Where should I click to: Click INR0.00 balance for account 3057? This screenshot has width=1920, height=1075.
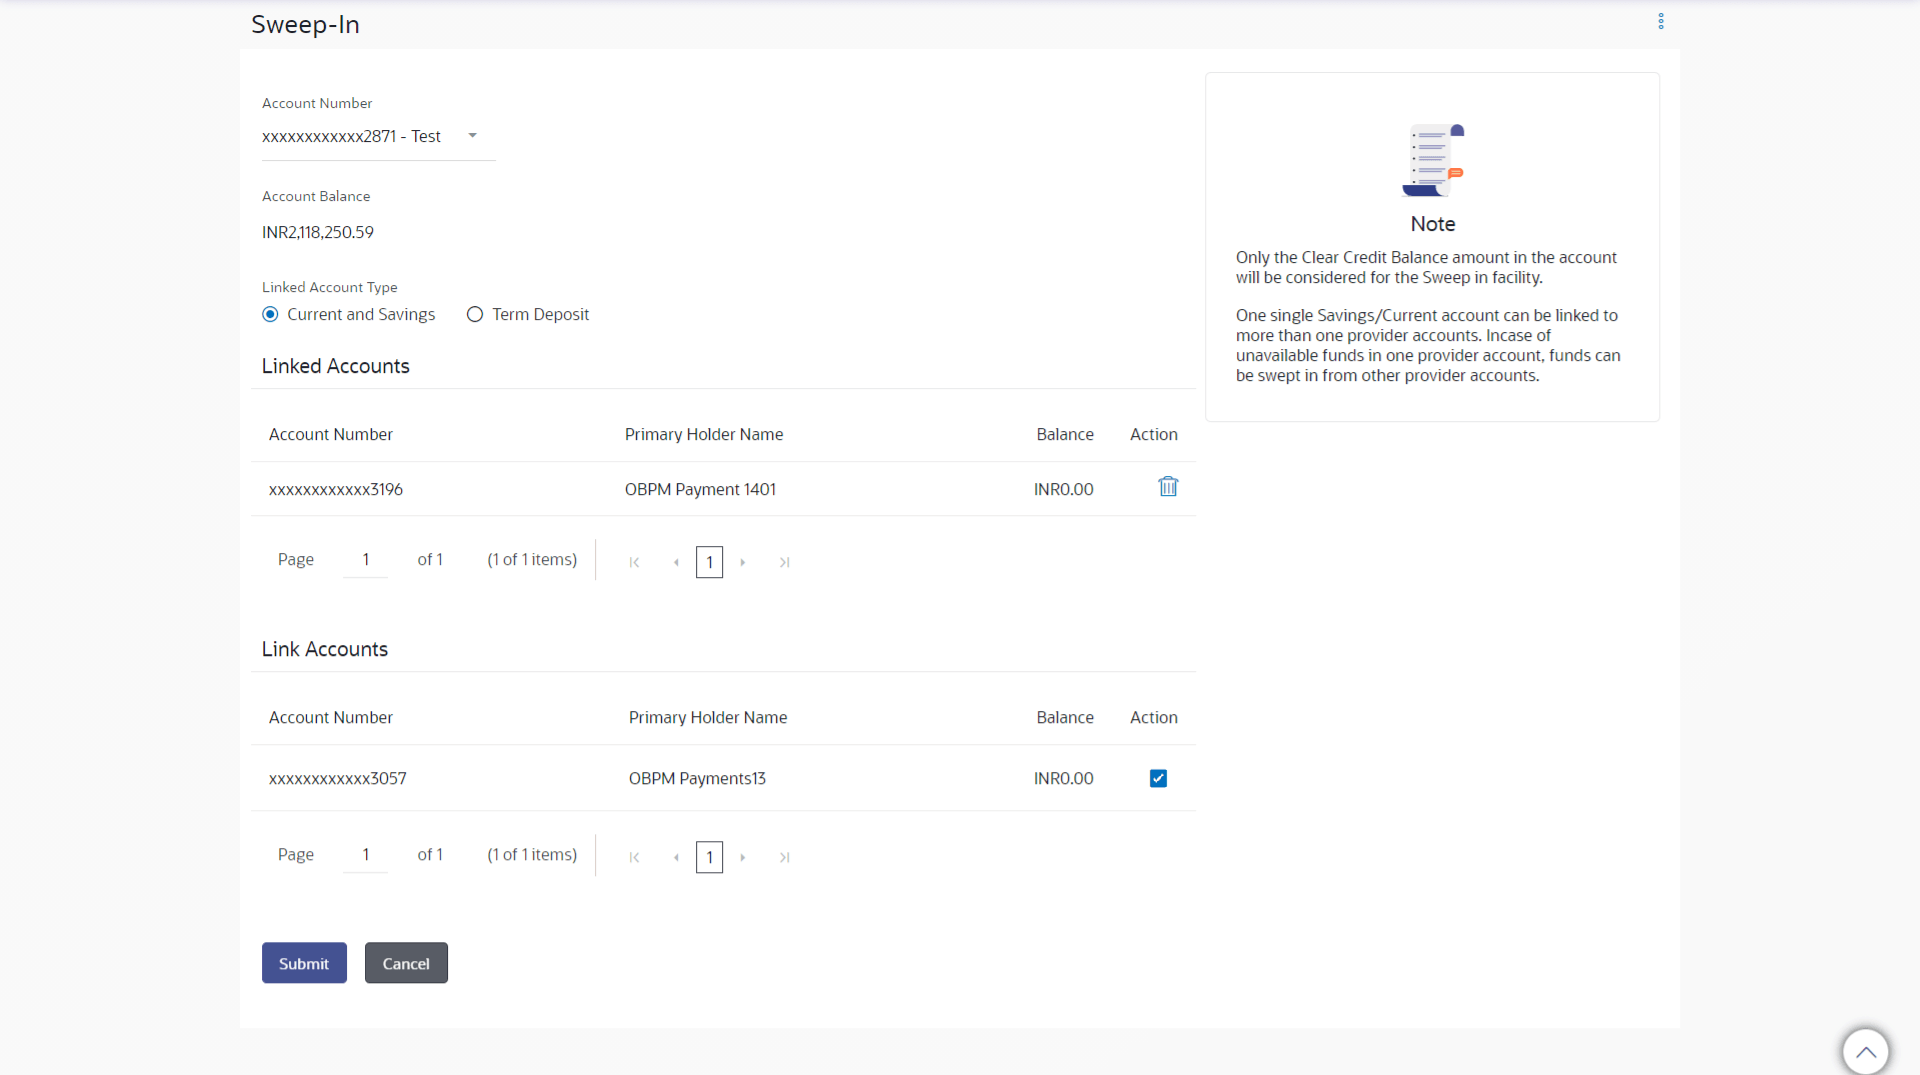pyautogui.click(x=1064, y=778)
